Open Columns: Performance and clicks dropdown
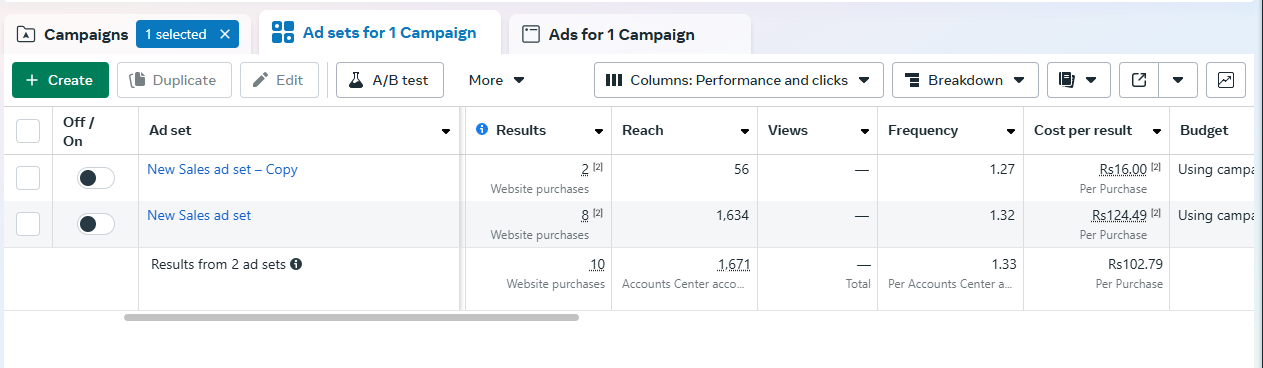 tap(738, 80)
